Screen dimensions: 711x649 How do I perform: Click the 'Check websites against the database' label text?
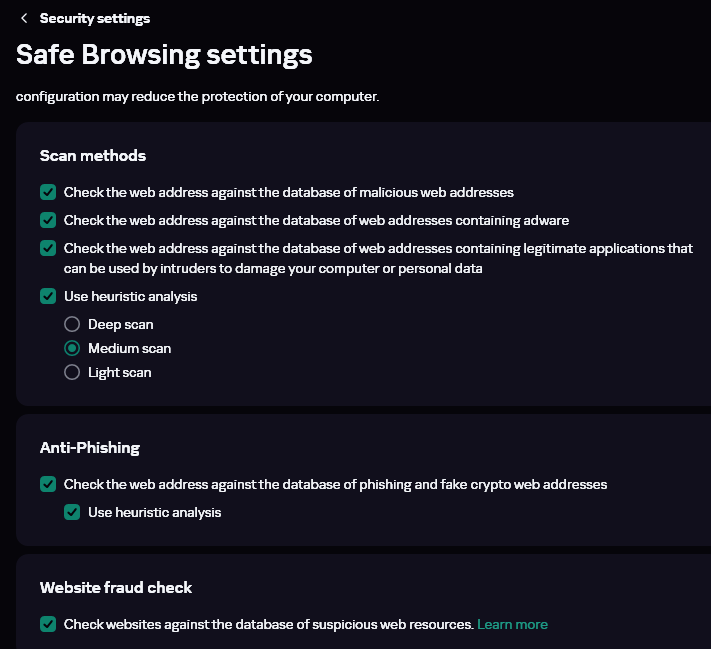coord(268,624)
